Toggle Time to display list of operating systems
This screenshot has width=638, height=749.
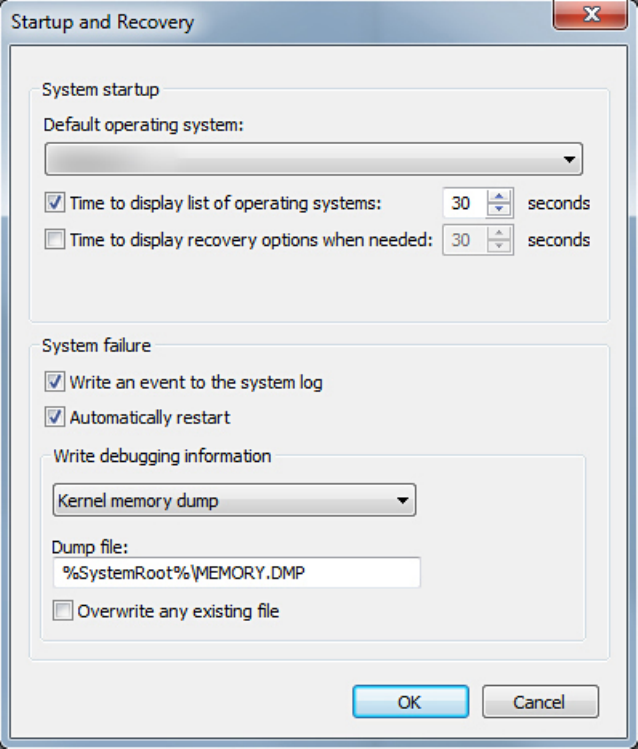(x=56, y=203)
